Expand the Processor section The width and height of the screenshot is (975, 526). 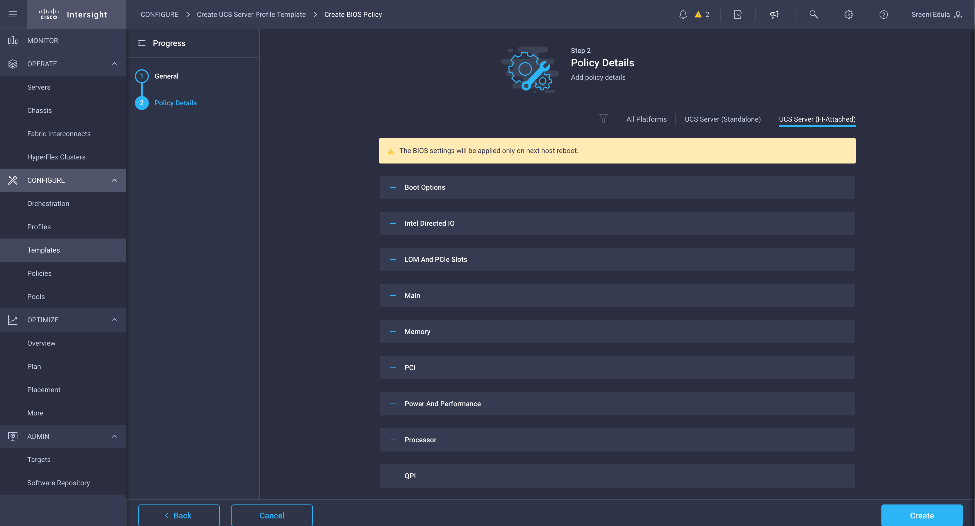(617, 440)
